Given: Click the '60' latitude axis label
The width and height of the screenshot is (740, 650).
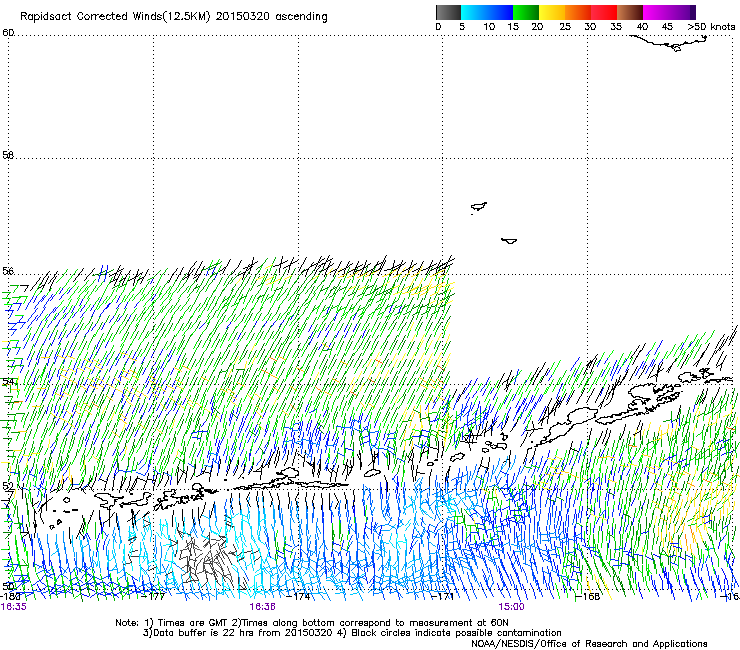Looking at the screenshot, I should [x=8, y=33].
